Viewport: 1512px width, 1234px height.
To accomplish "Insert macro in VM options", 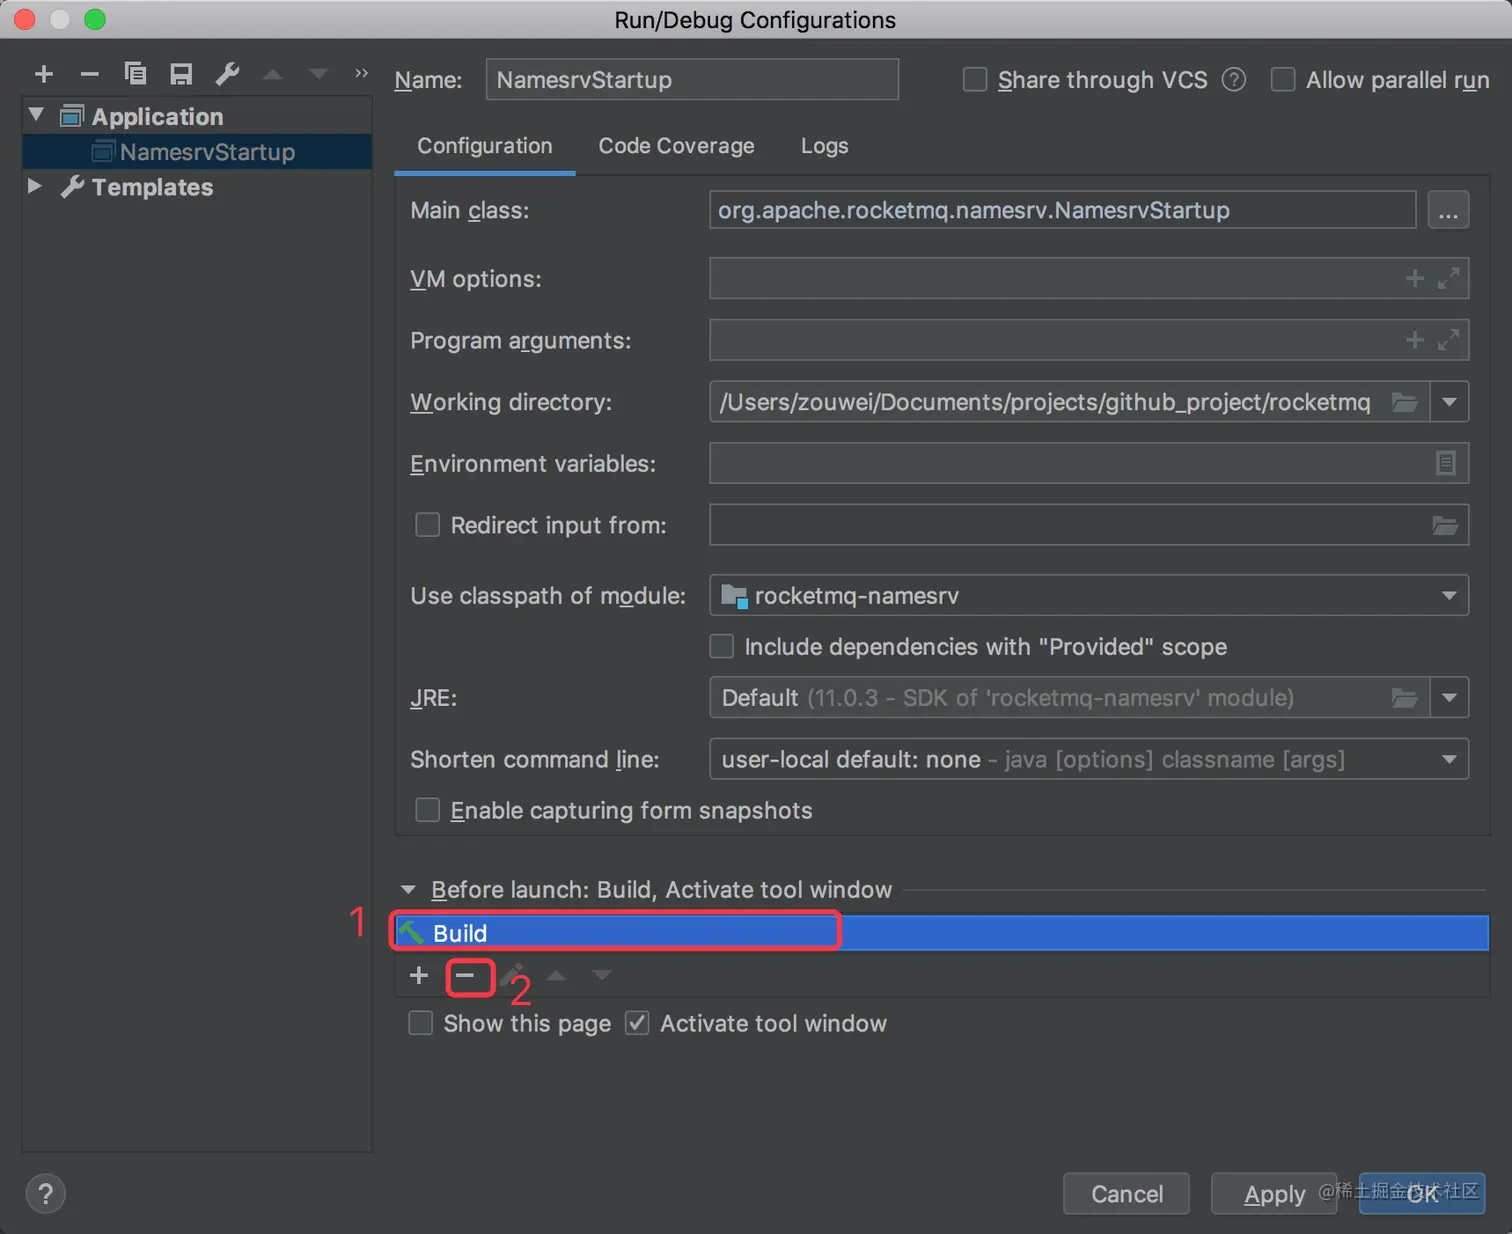I will 1414,278.
